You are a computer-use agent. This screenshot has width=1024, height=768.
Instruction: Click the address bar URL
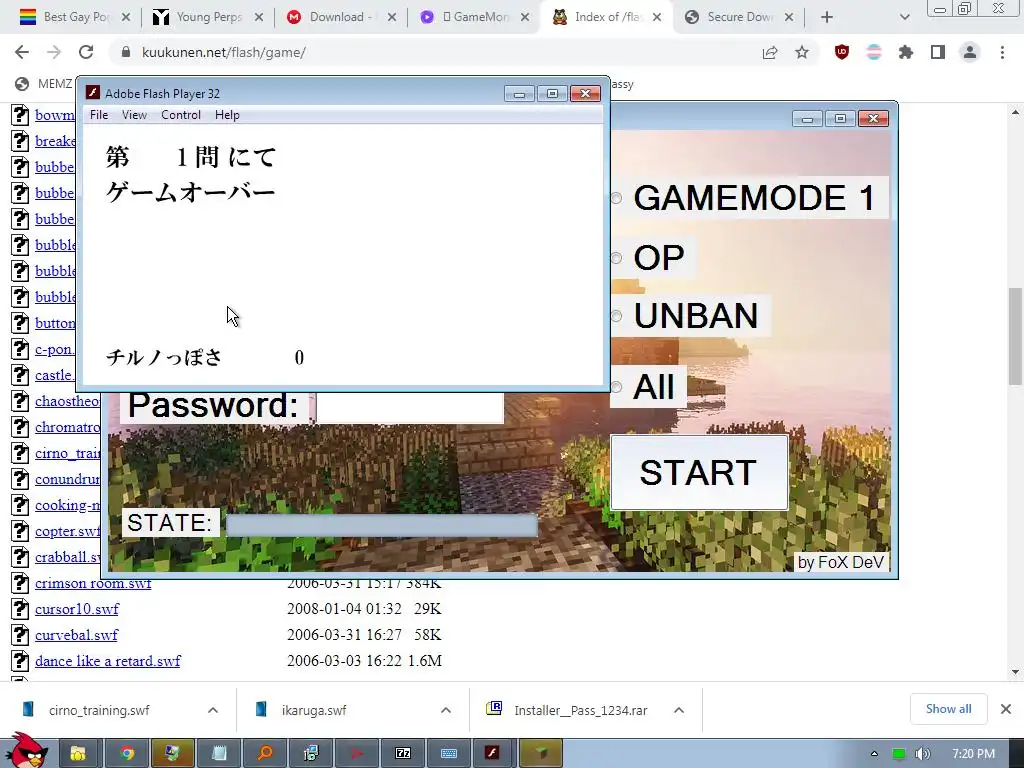(223, 52)
